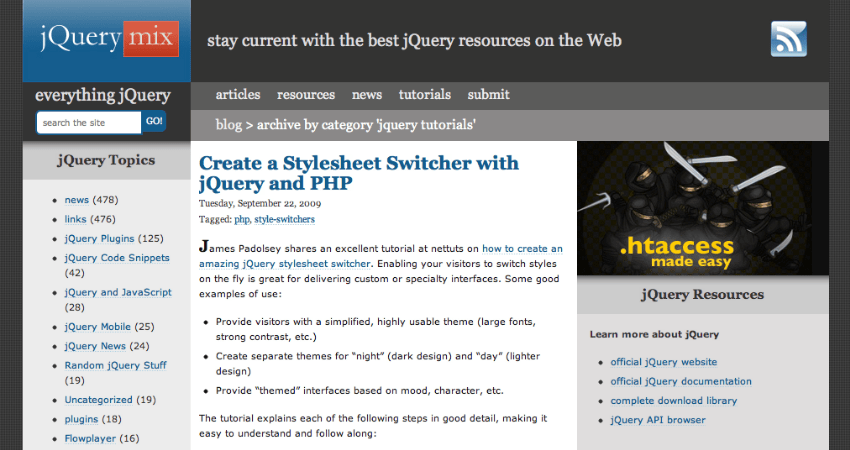Open the .htaccess made easy banner
850x450 pixels.
click(x=703, y=208)
